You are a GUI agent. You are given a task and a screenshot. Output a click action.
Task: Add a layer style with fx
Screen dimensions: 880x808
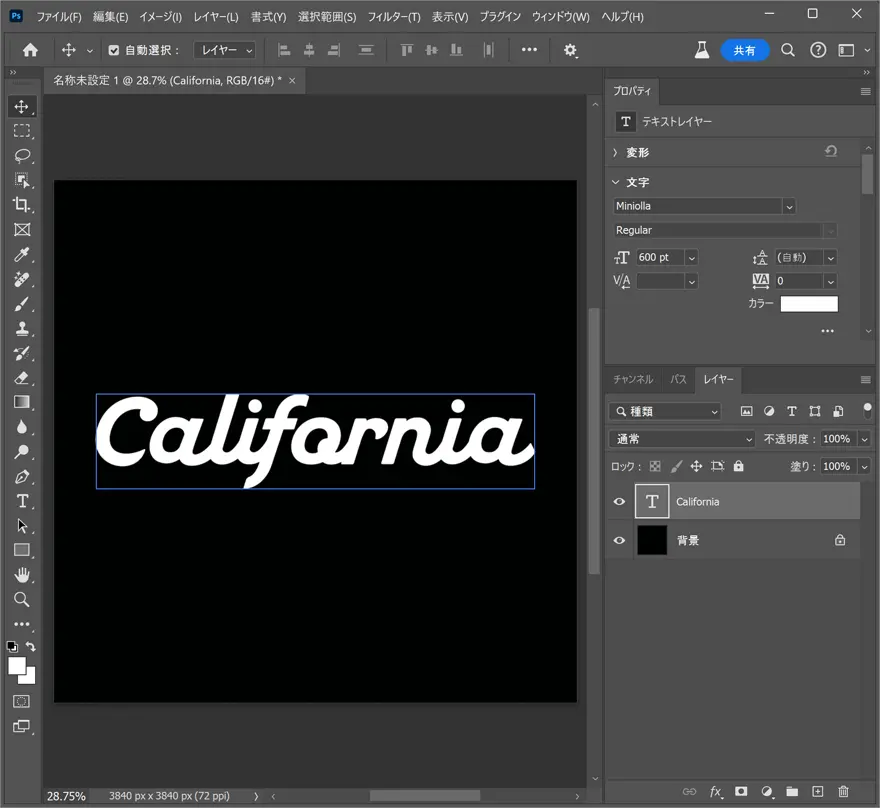click(x=716, y=791)
